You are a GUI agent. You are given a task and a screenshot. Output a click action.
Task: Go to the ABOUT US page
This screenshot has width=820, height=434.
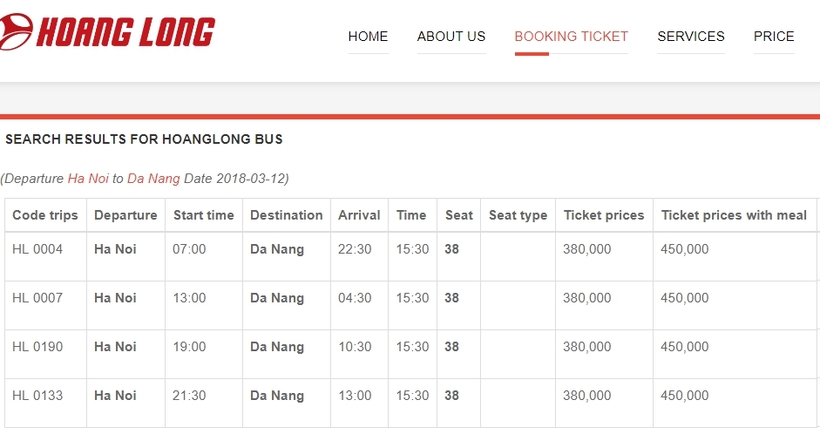451,36
